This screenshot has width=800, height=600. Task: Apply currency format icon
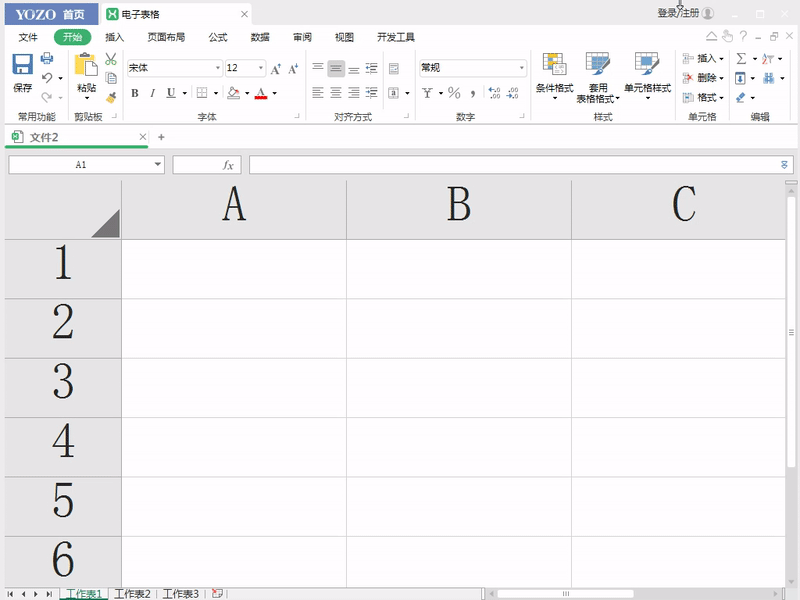tap(428, 93)
